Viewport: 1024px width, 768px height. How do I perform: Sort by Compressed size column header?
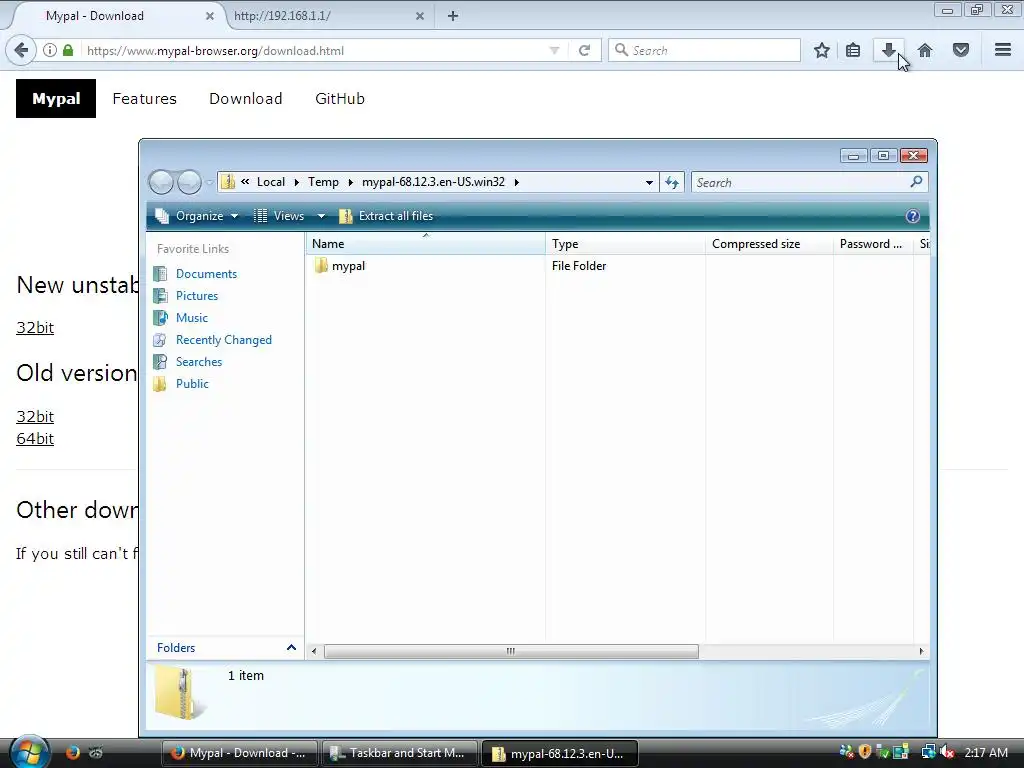(x=769, y=244)
